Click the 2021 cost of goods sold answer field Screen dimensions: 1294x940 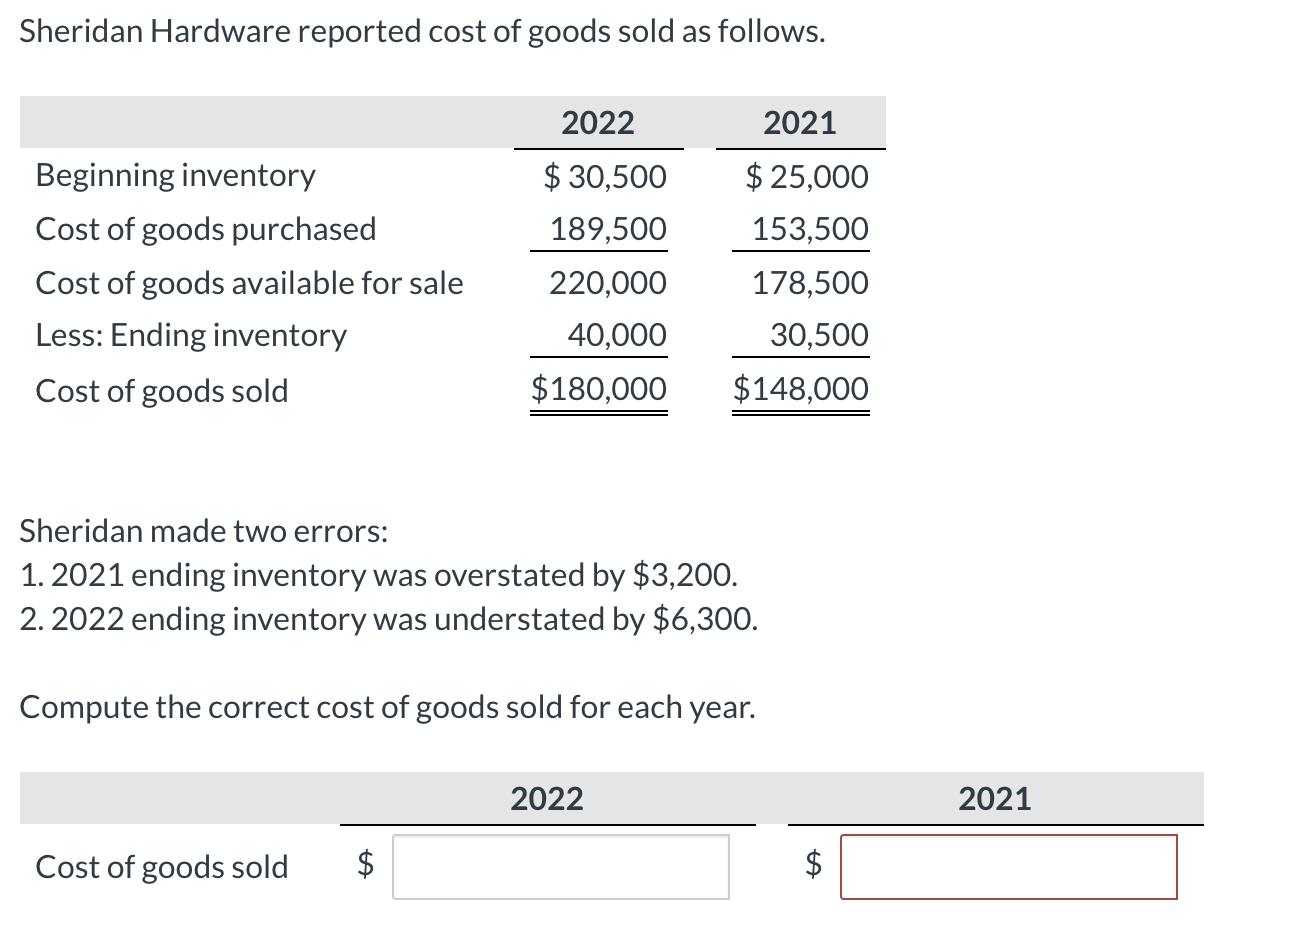pos(1009,867)
